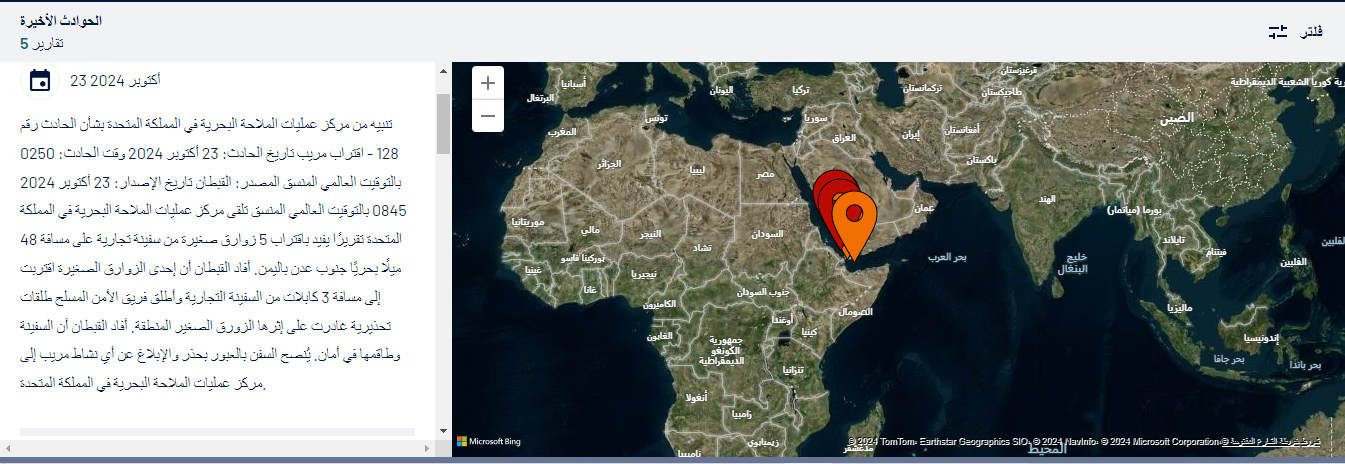Click the عمان label on the map
Screen dimensions: 1345x464
(923, 208)
